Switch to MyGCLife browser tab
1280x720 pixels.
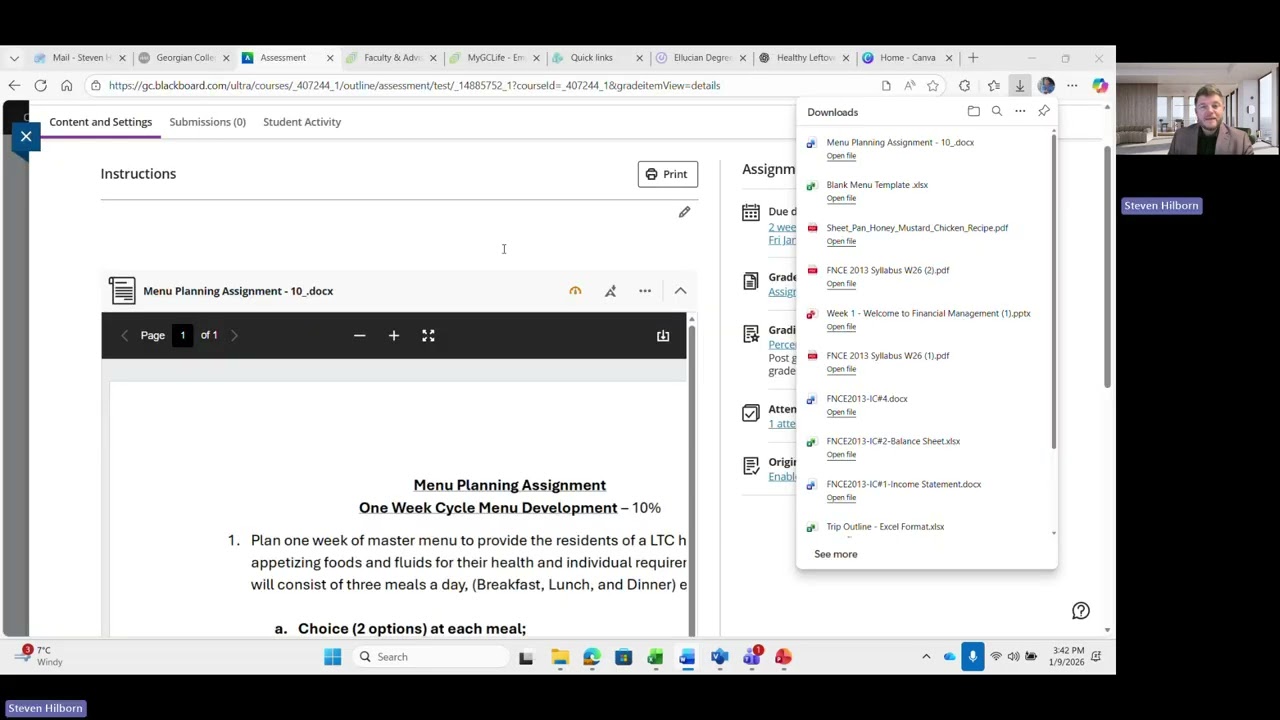point(494,58)
